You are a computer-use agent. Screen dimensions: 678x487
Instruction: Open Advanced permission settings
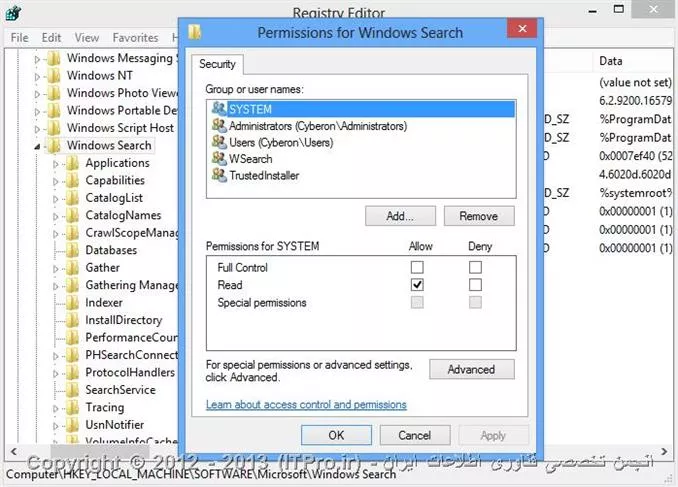[x=471, y=369]
